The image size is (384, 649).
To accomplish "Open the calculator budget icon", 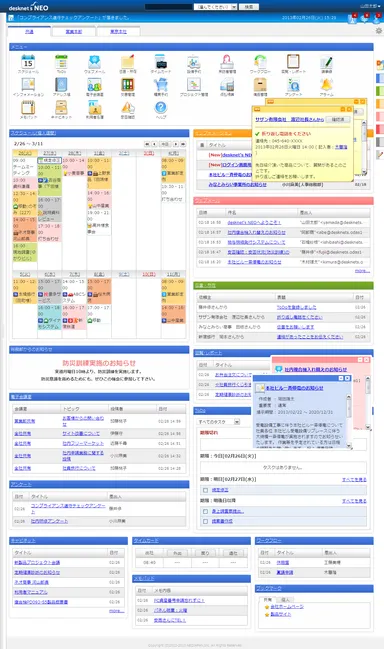I will (227, 85).
